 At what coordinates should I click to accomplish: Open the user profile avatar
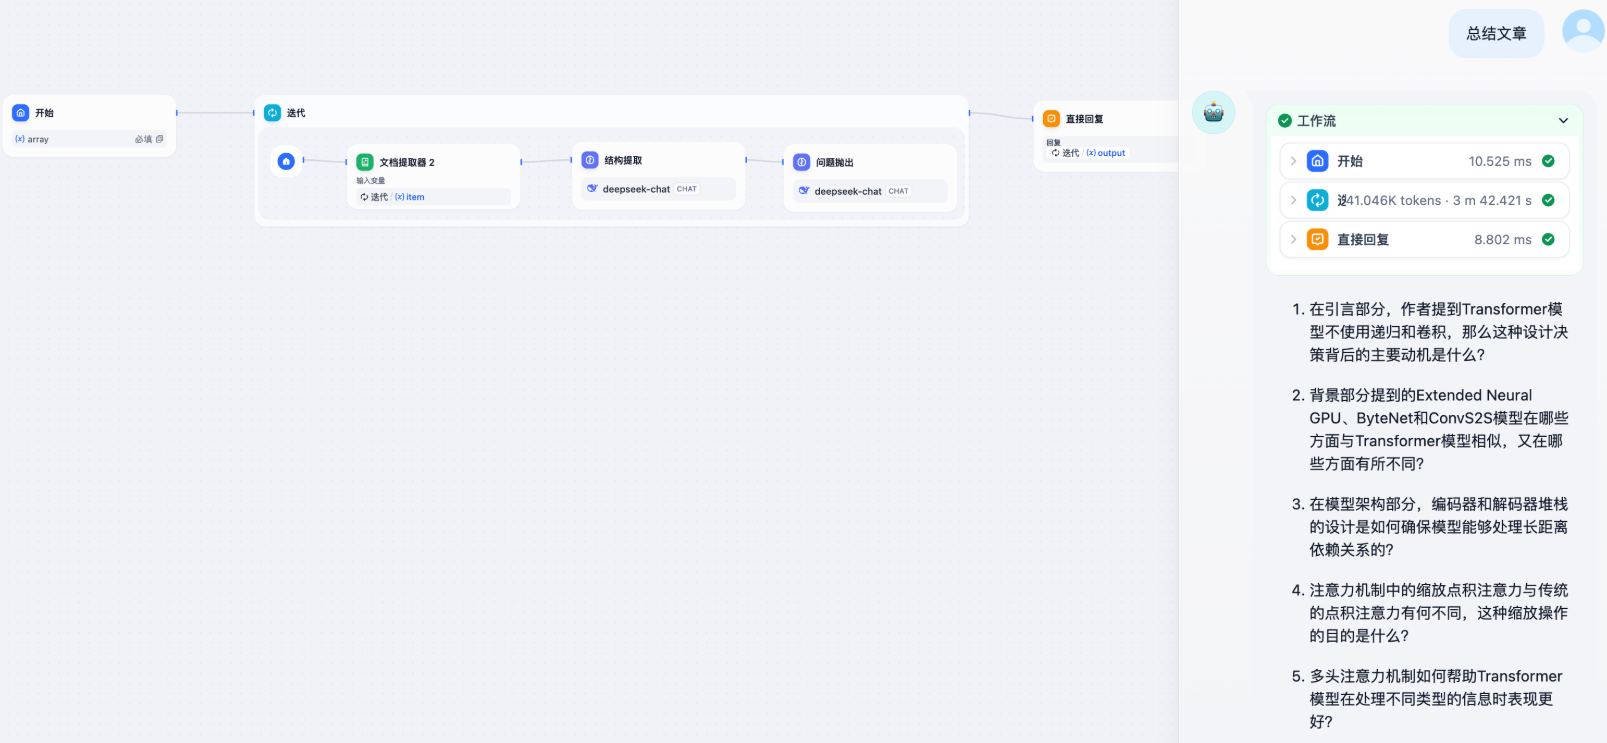pyautogui.click(x=1583, y=31)
